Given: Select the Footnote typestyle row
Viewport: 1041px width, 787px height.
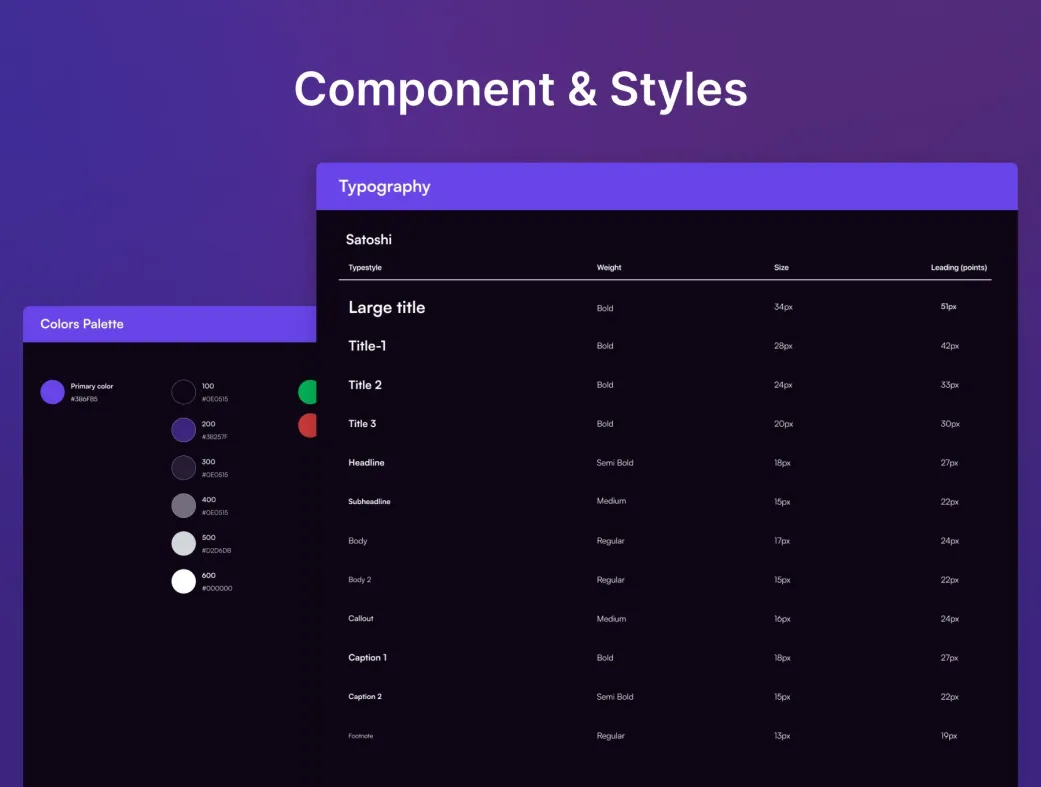Looking at the screenshot, I should [665, 736].
